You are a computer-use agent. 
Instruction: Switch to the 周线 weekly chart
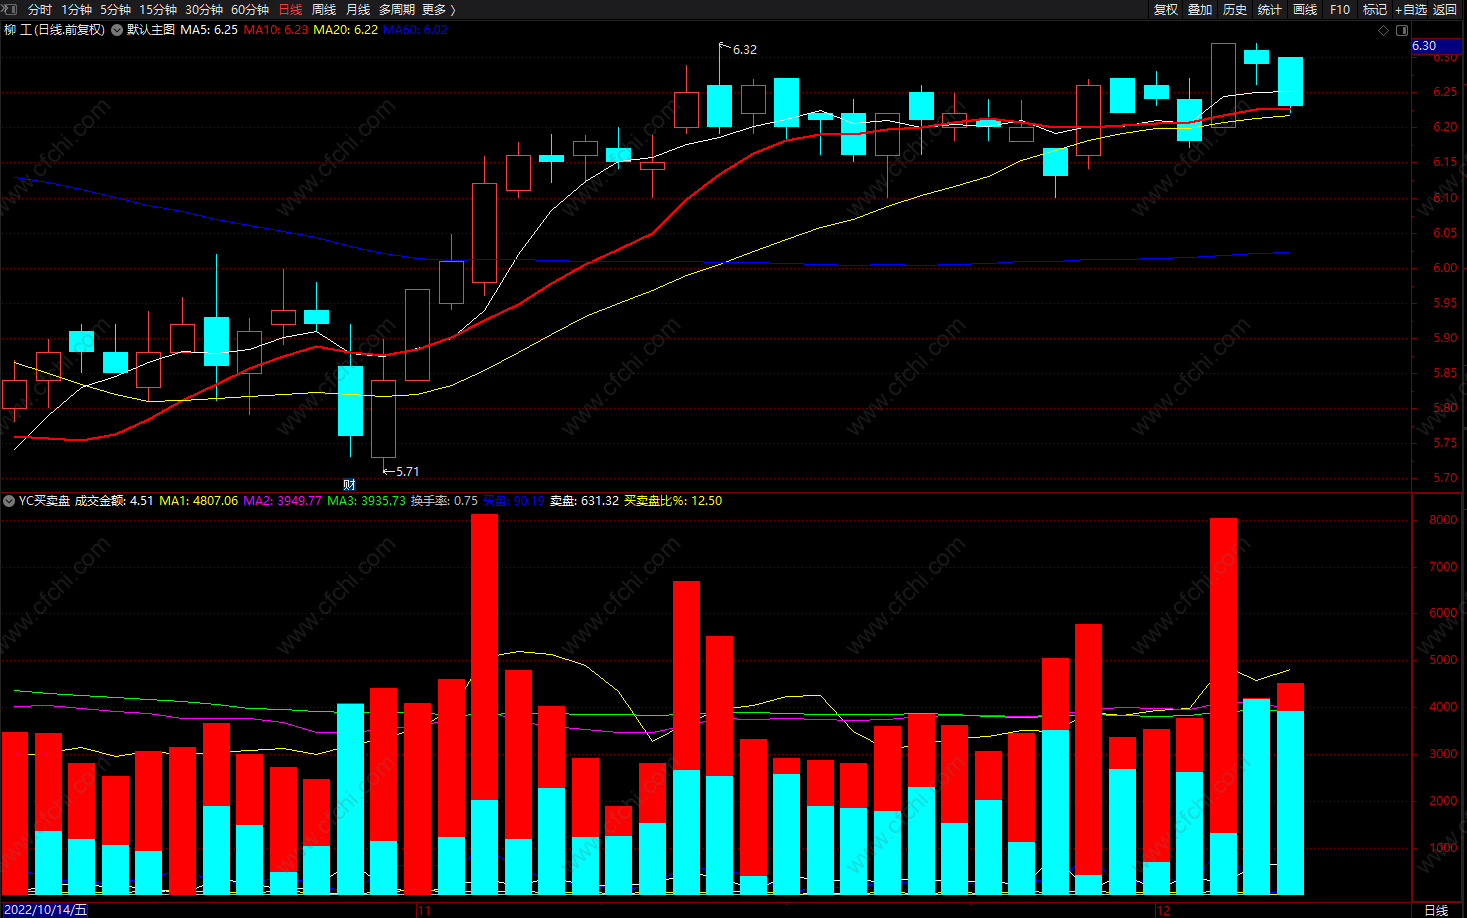point(324,9)
